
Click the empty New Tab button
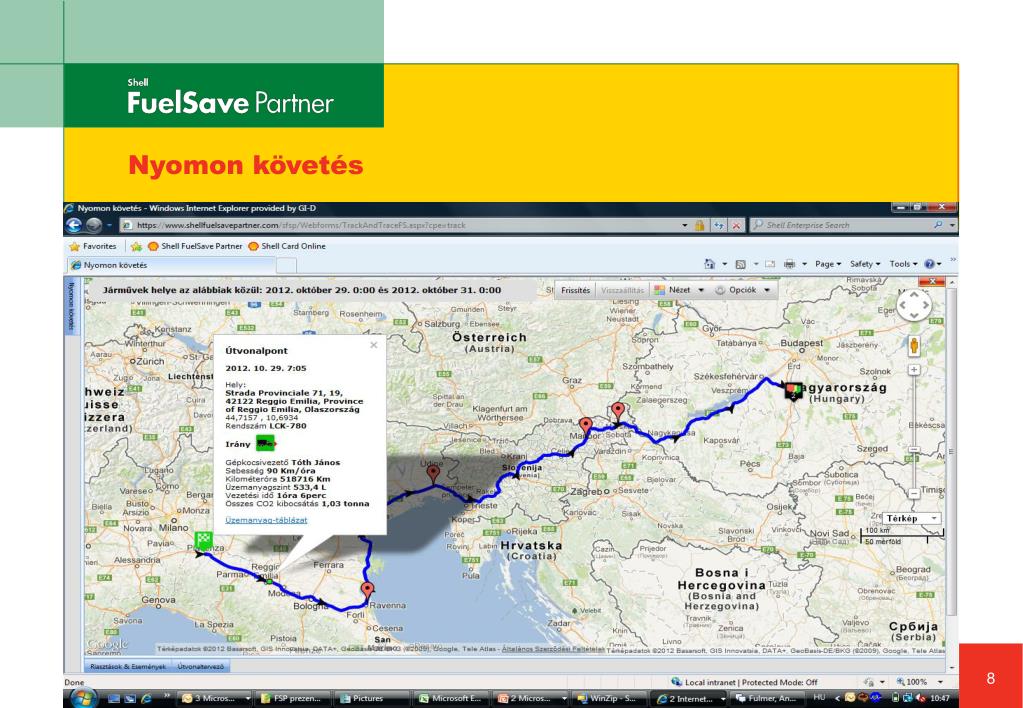point(287,265)
